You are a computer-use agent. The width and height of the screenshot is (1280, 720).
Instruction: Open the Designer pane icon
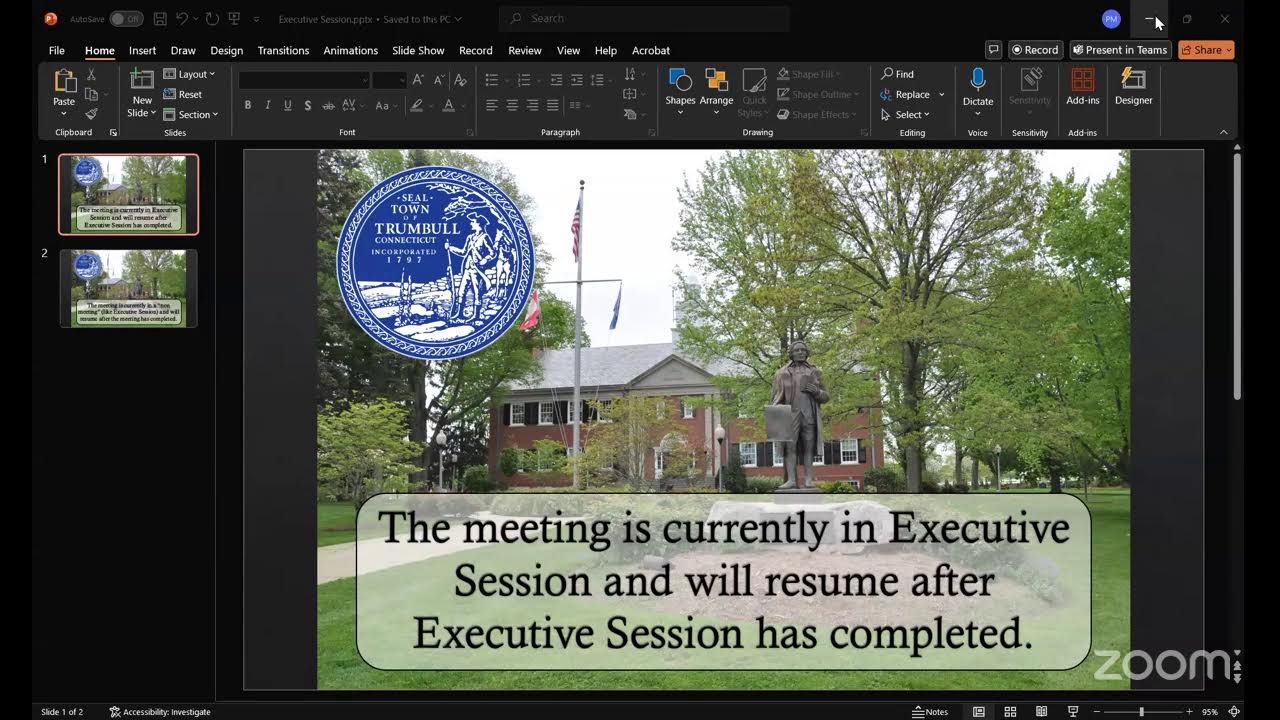click(x=1133, y=80)
